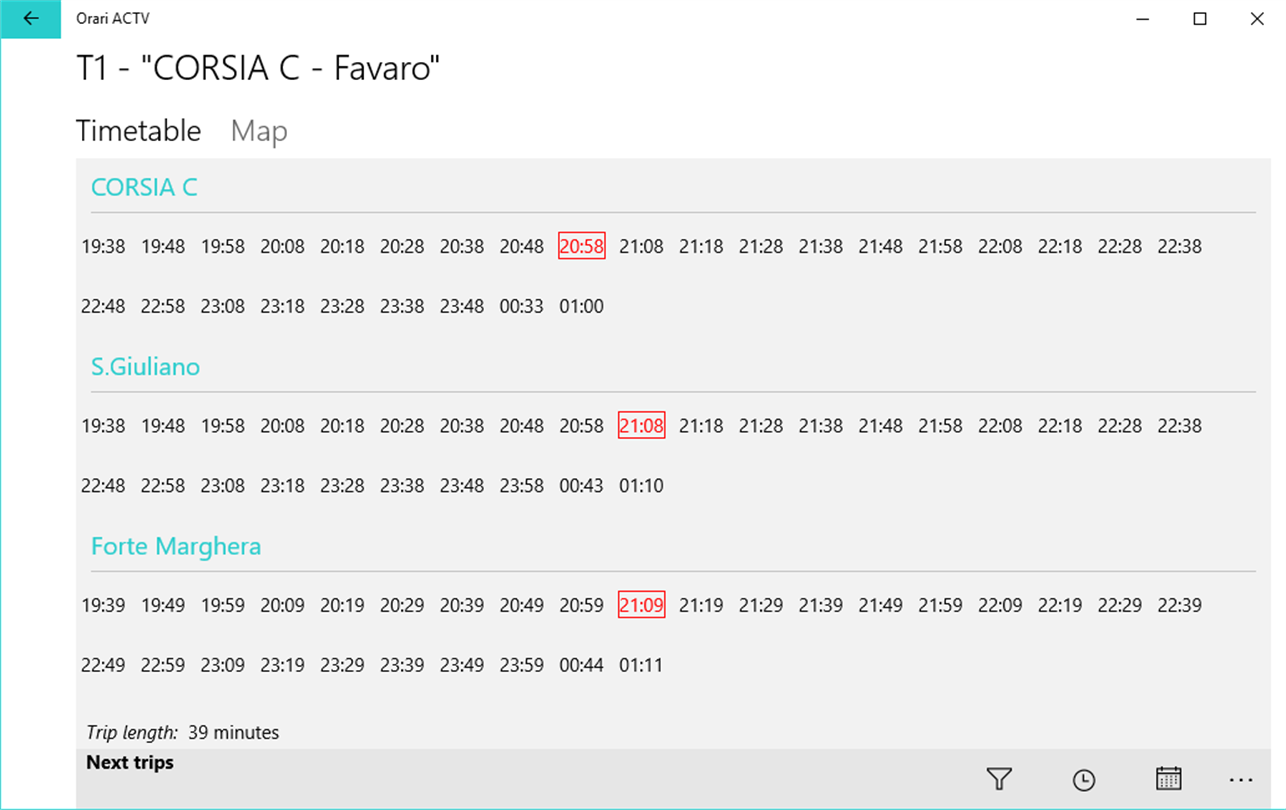Minimize the Orari ACTV window
The width and height of the screenshot is (1286, 810).
1142,18
